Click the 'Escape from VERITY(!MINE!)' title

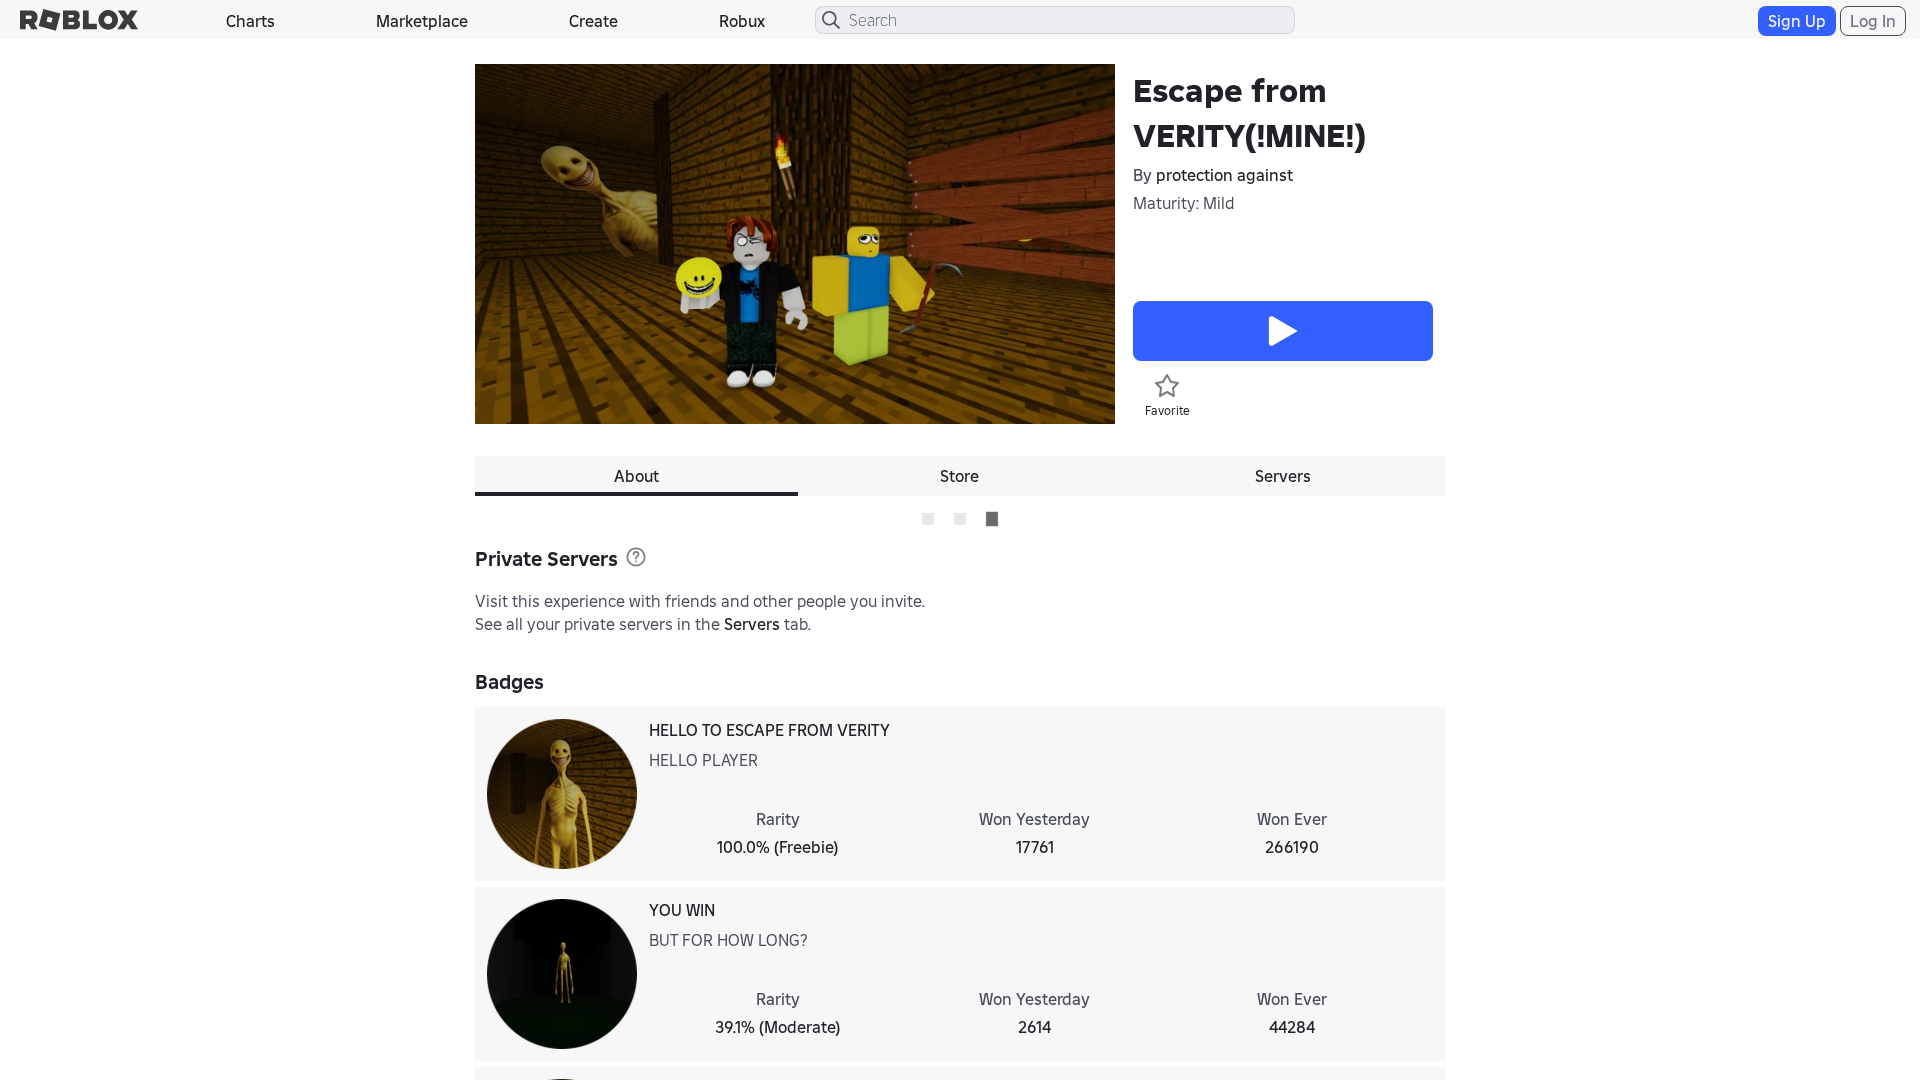pyautogui.click(x=1249, y=113)
